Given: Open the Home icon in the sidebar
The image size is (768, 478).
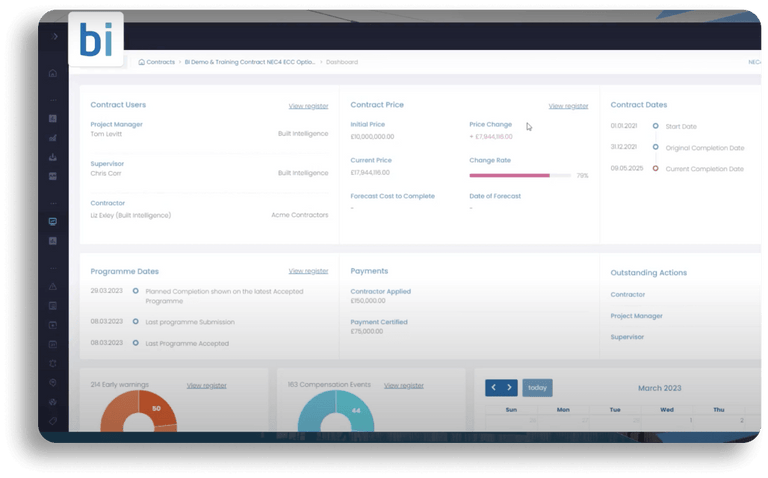Looking at the screenshot, I should 53,73.
